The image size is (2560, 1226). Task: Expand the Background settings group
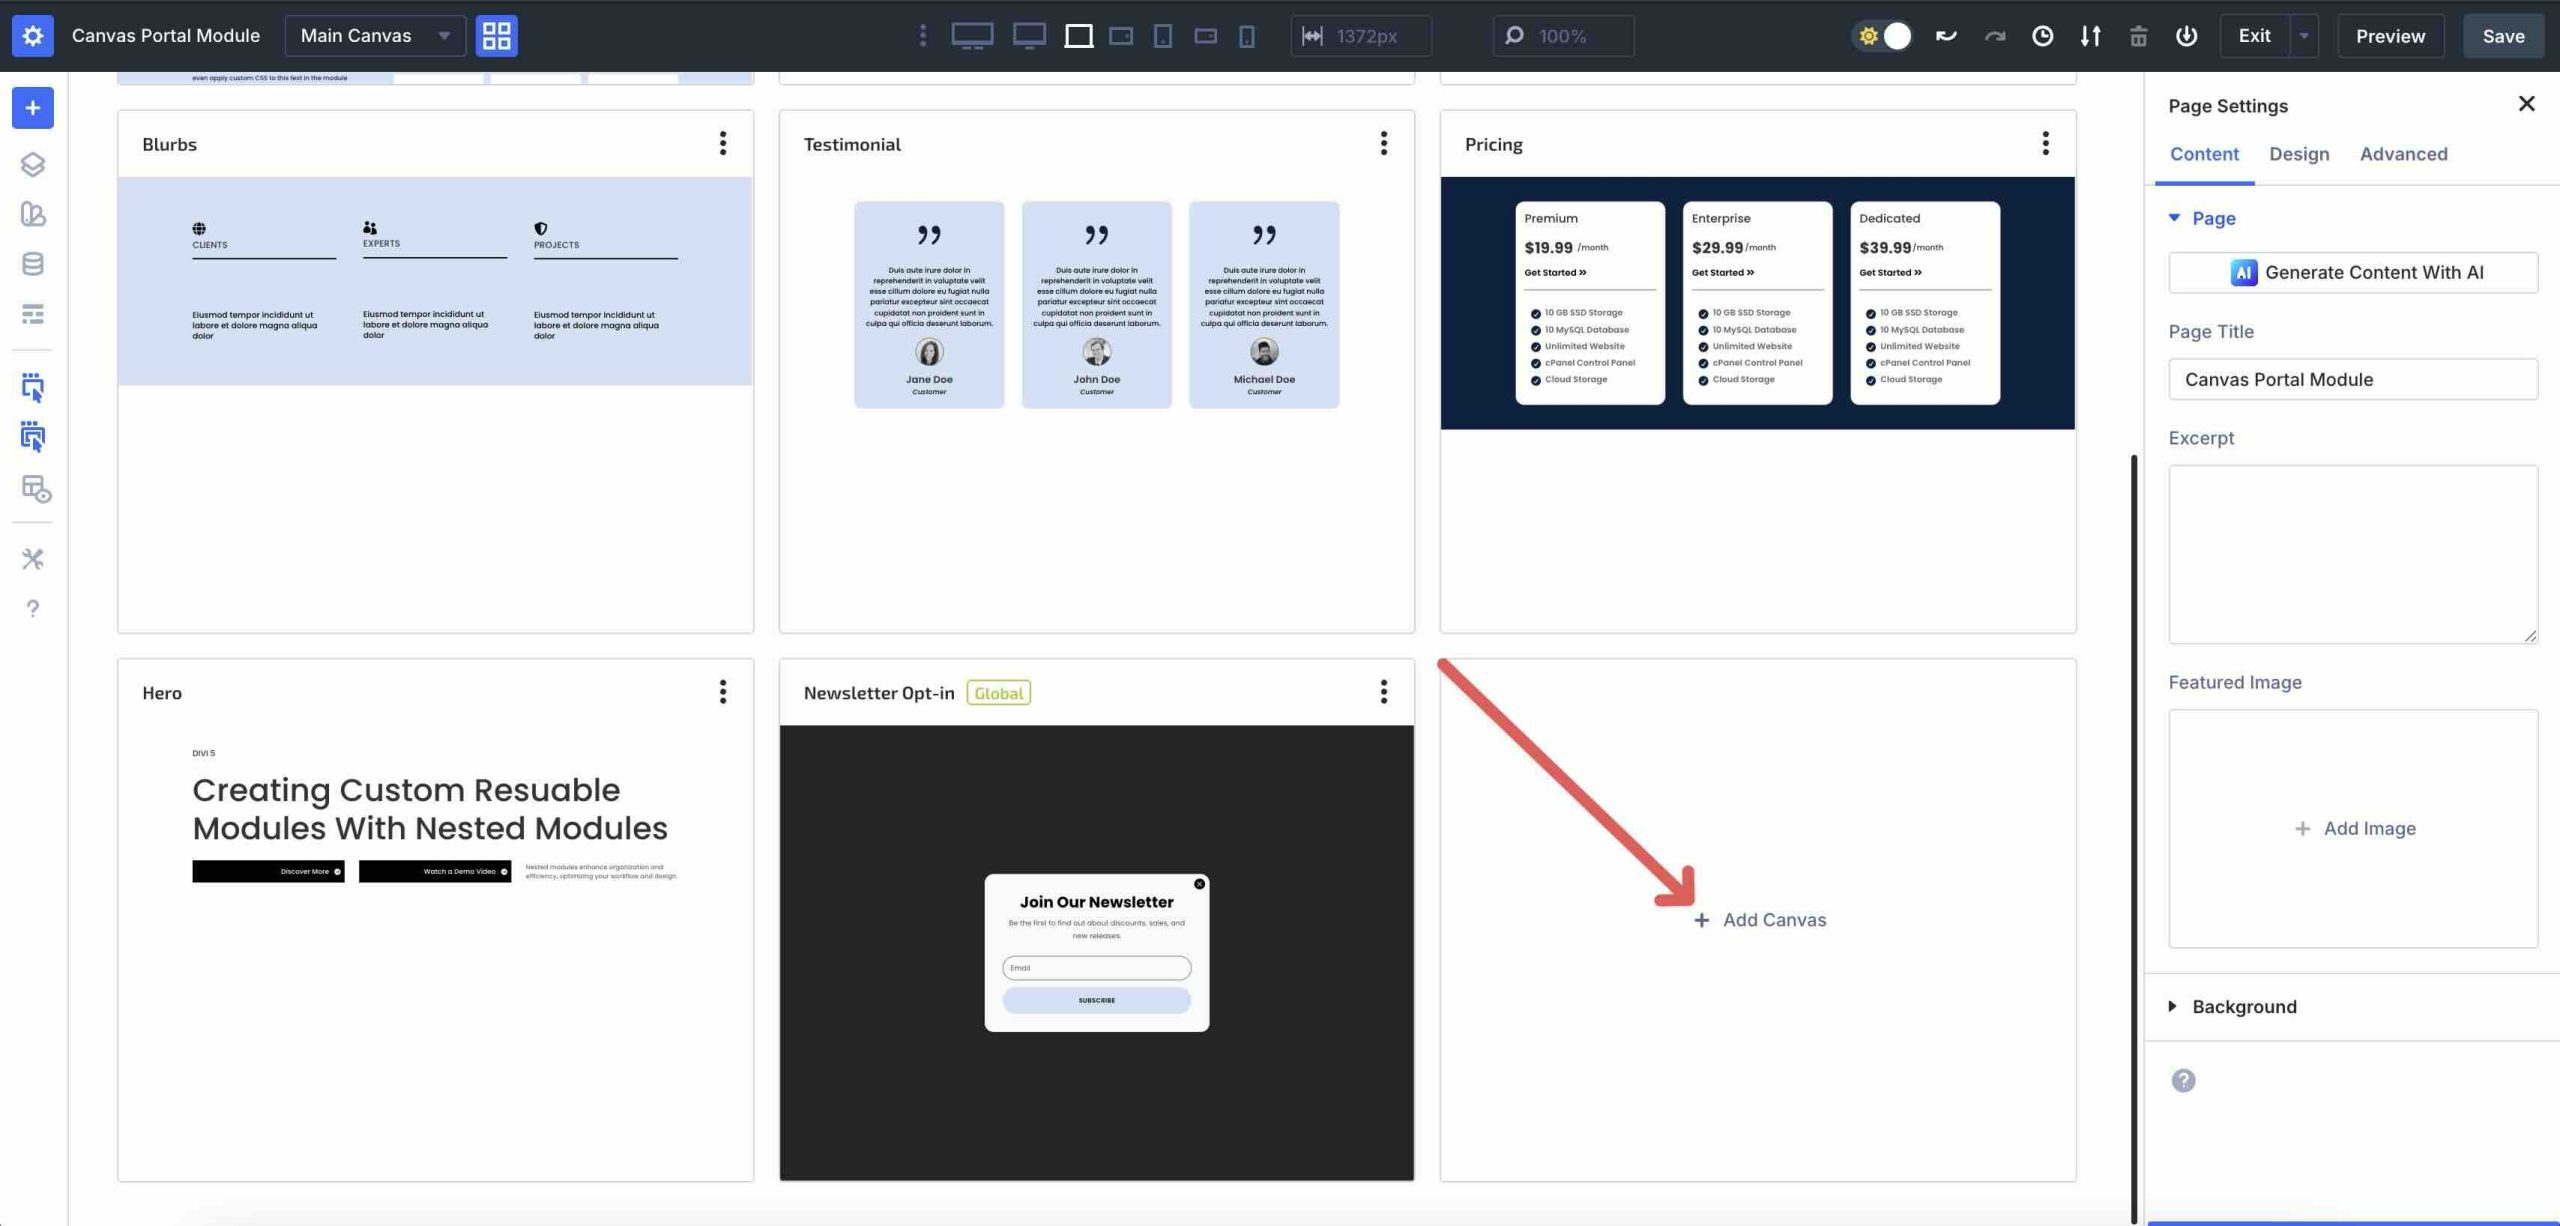tap(2243, 1007)
